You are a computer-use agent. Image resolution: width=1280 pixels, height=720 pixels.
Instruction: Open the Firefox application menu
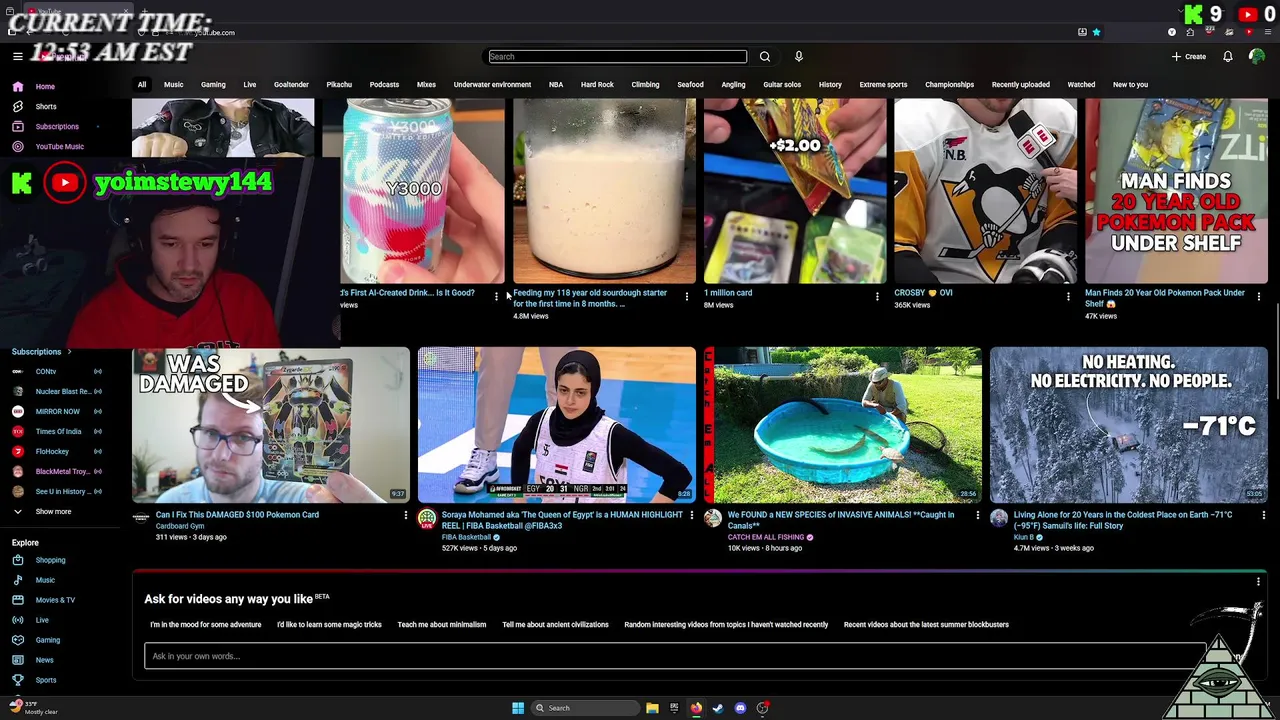1269,32
